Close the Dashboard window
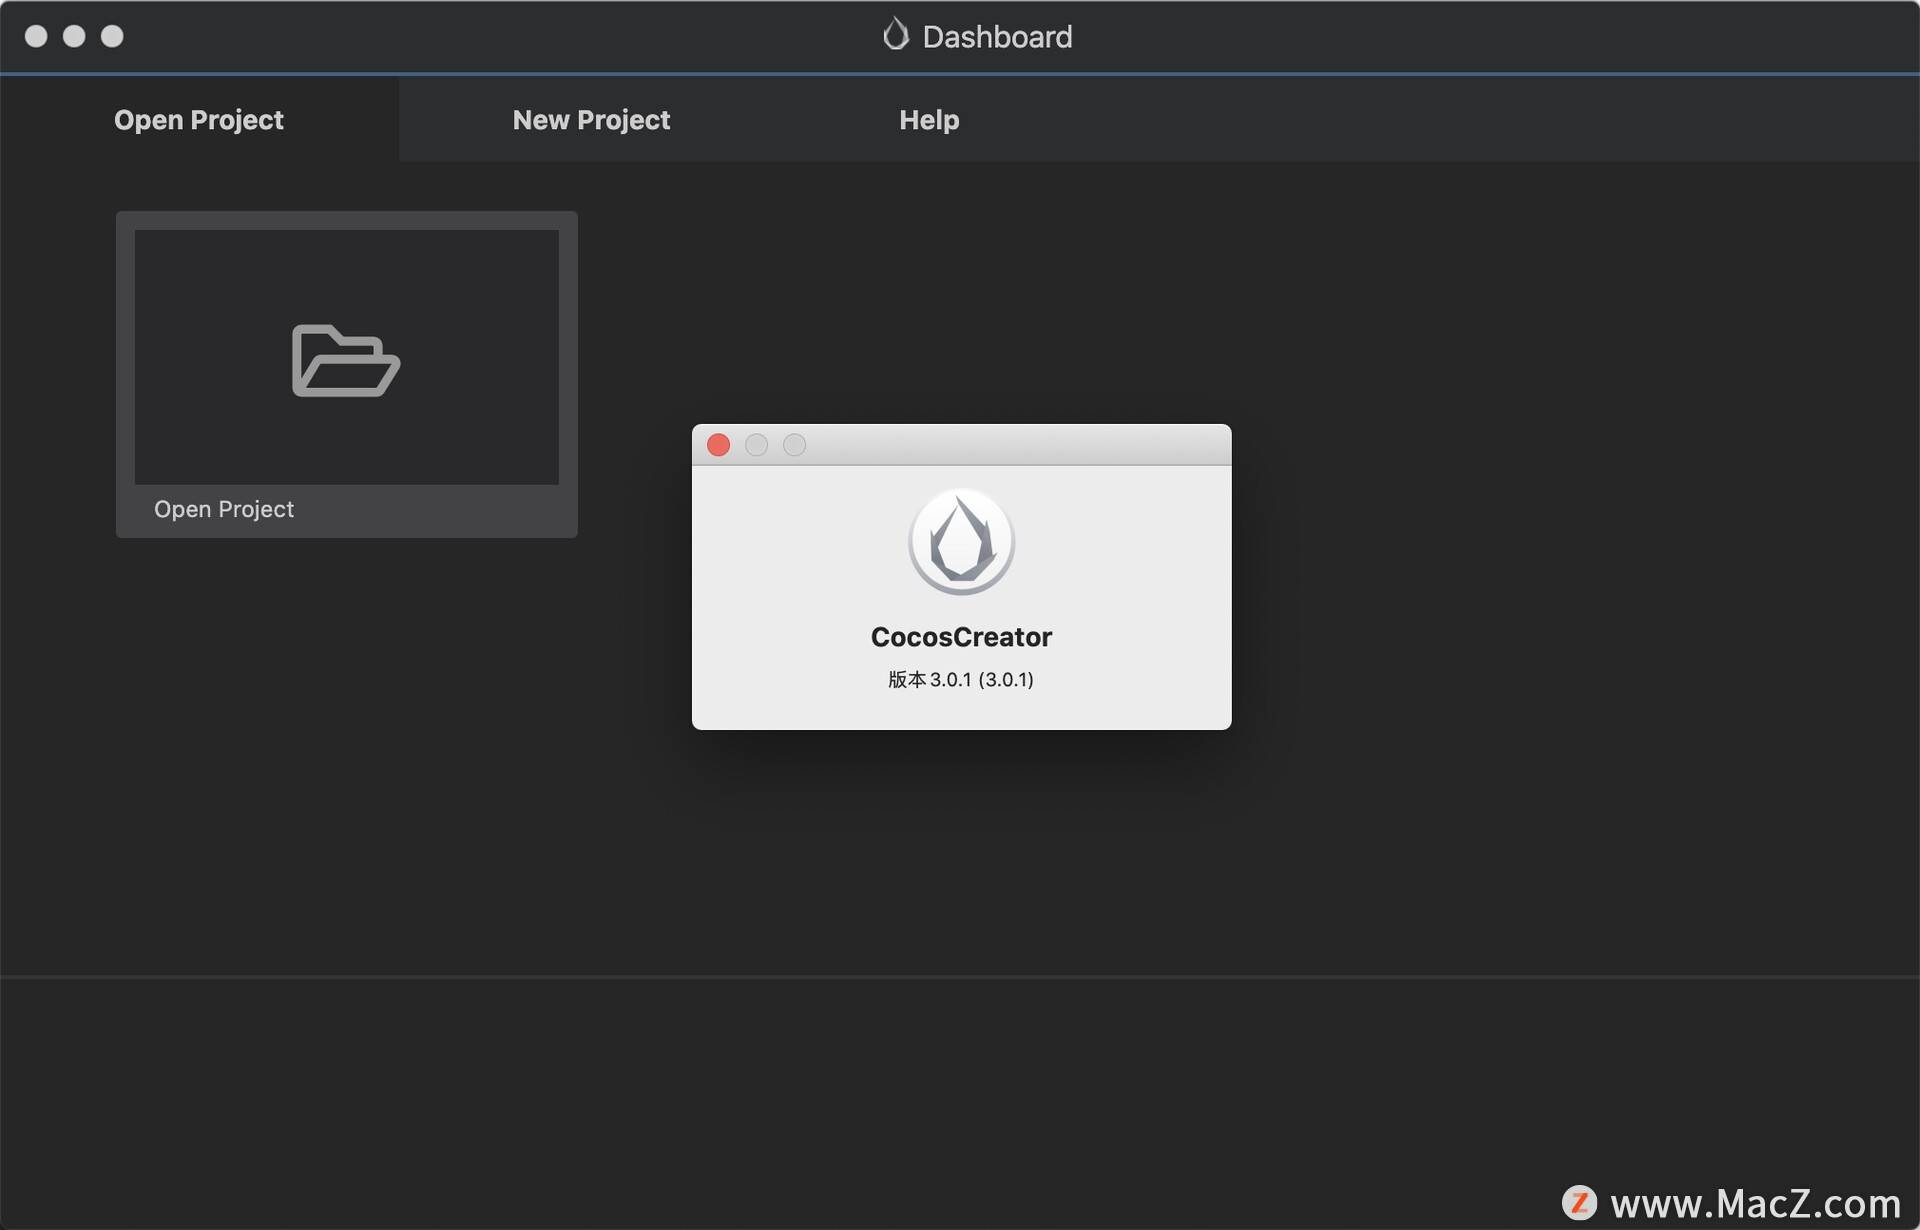 [x=36, y=36]
